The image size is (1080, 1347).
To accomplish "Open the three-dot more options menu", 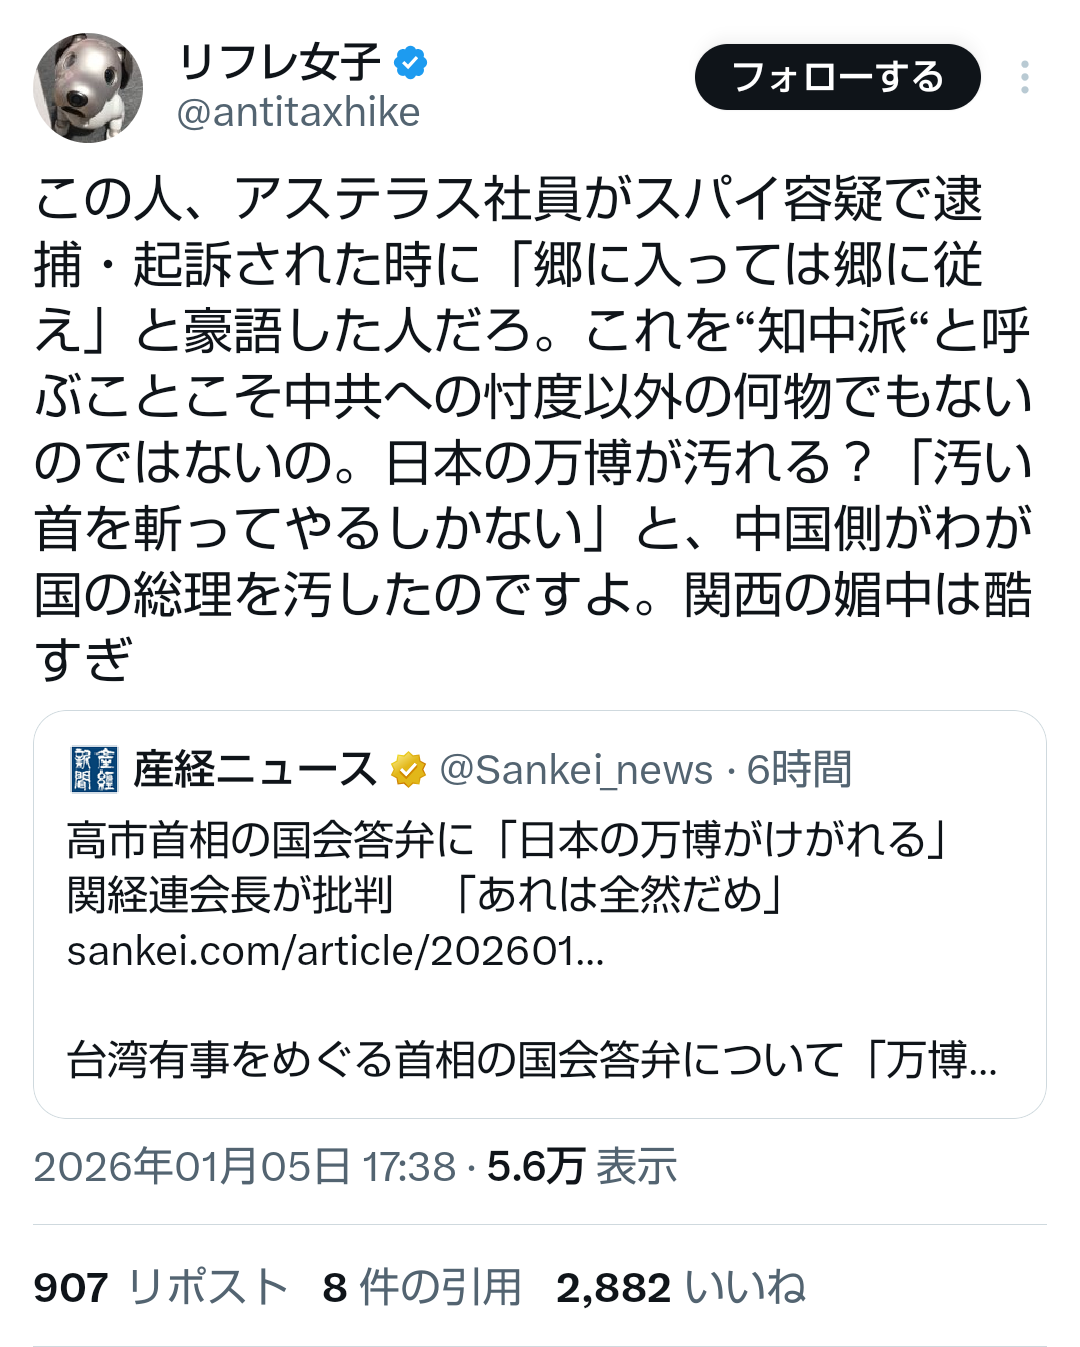I will pyautogui.click(x=1024, y=77).
